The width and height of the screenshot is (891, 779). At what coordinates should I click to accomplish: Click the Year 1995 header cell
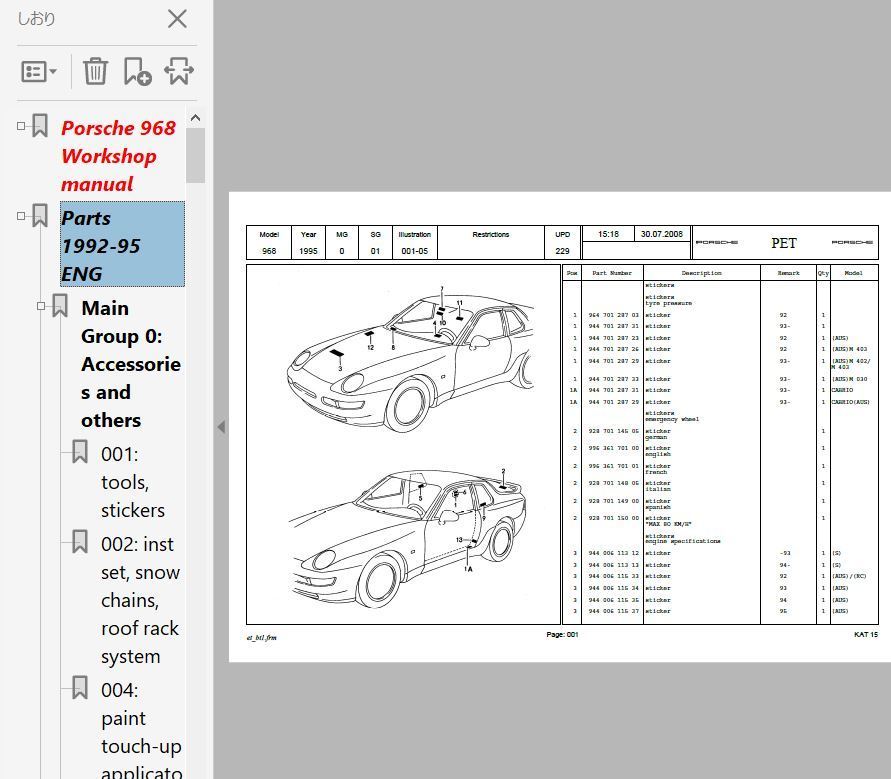pos(309,243)
